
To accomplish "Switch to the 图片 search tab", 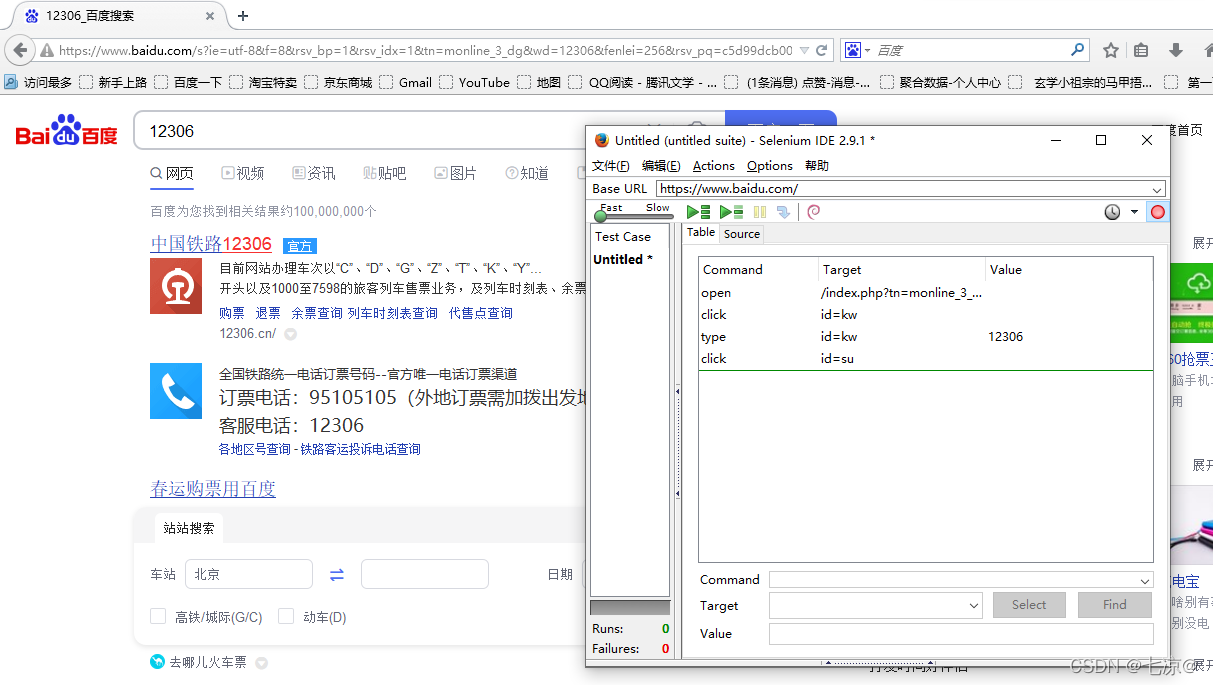I will pyautogui.click(x=456, y=173).
